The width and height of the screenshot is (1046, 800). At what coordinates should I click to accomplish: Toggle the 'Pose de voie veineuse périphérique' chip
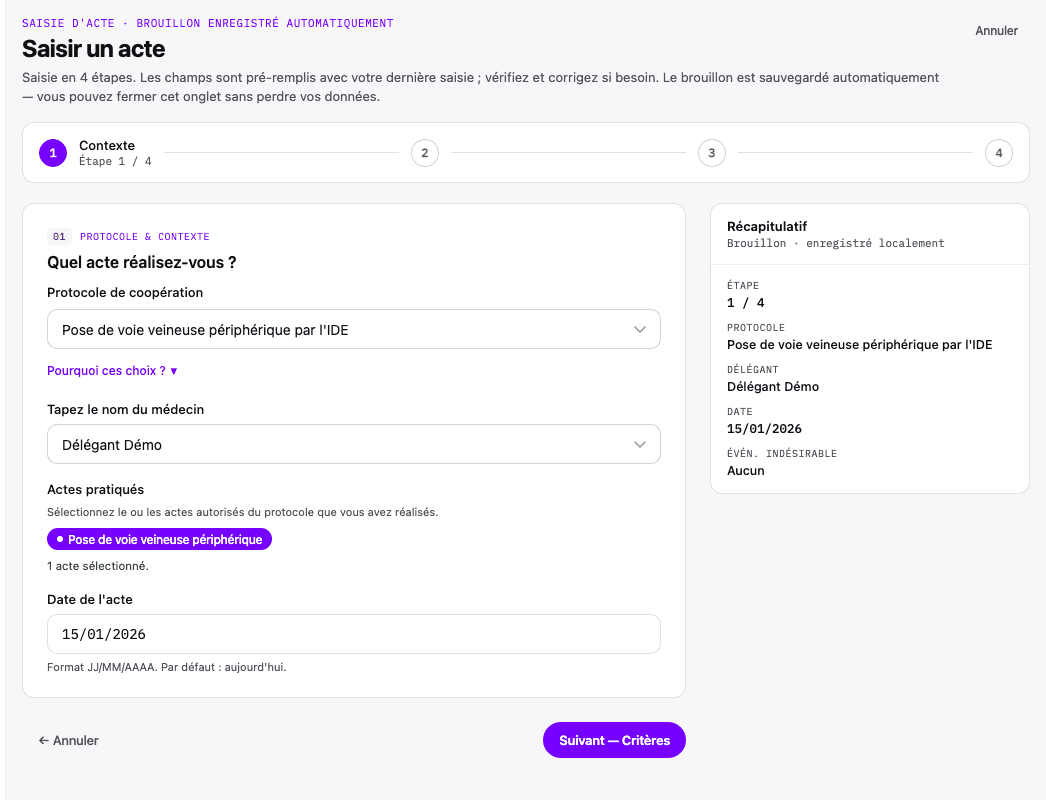tap(159, 539)
